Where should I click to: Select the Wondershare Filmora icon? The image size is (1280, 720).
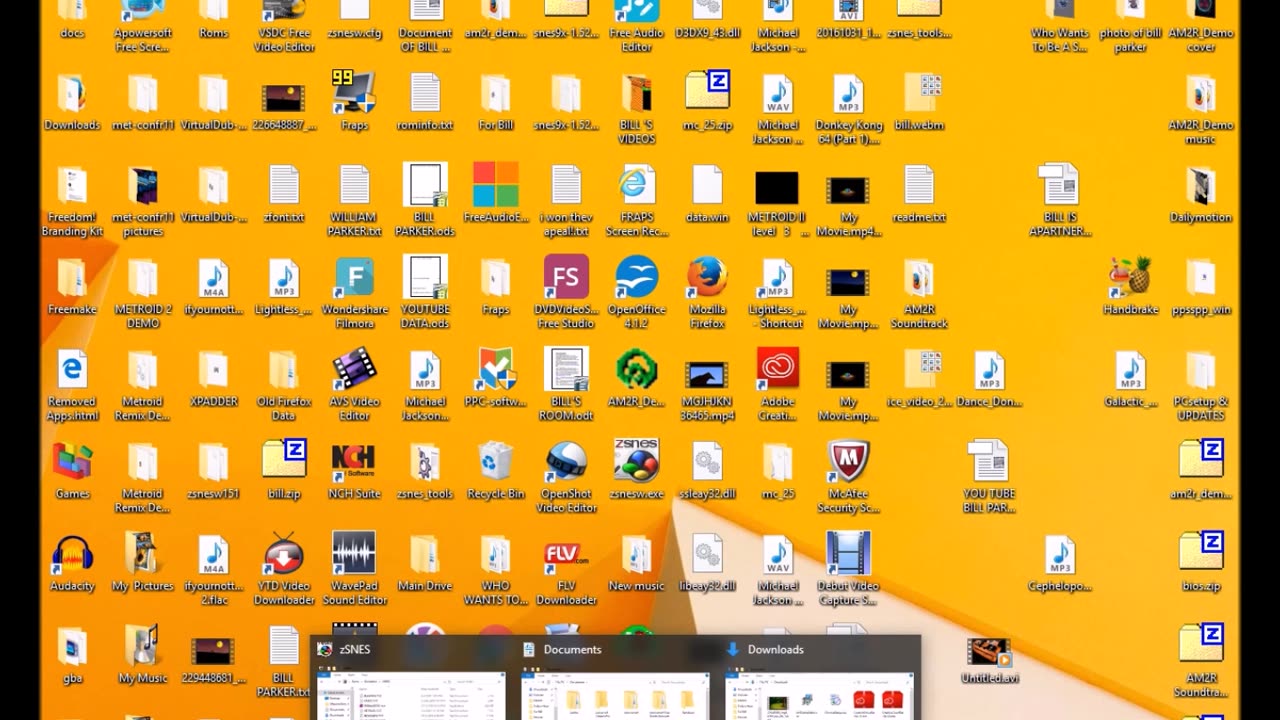tap(354, 279)
